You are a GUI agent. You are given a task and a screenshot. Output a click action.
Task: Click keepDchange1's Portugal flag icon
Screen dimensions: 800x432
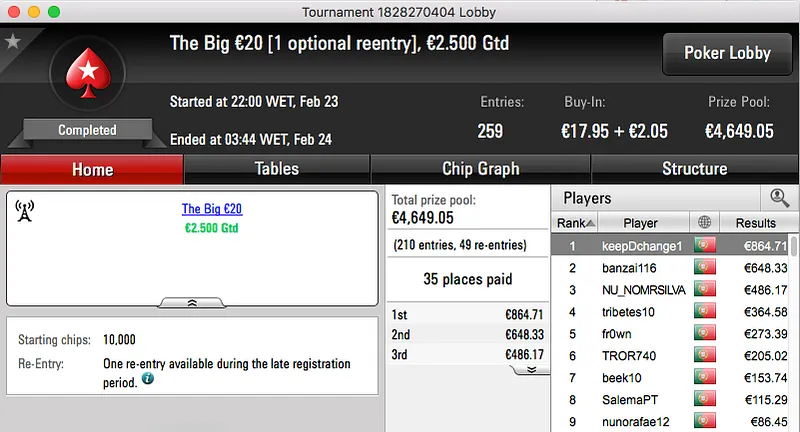[x=706, y=245]
